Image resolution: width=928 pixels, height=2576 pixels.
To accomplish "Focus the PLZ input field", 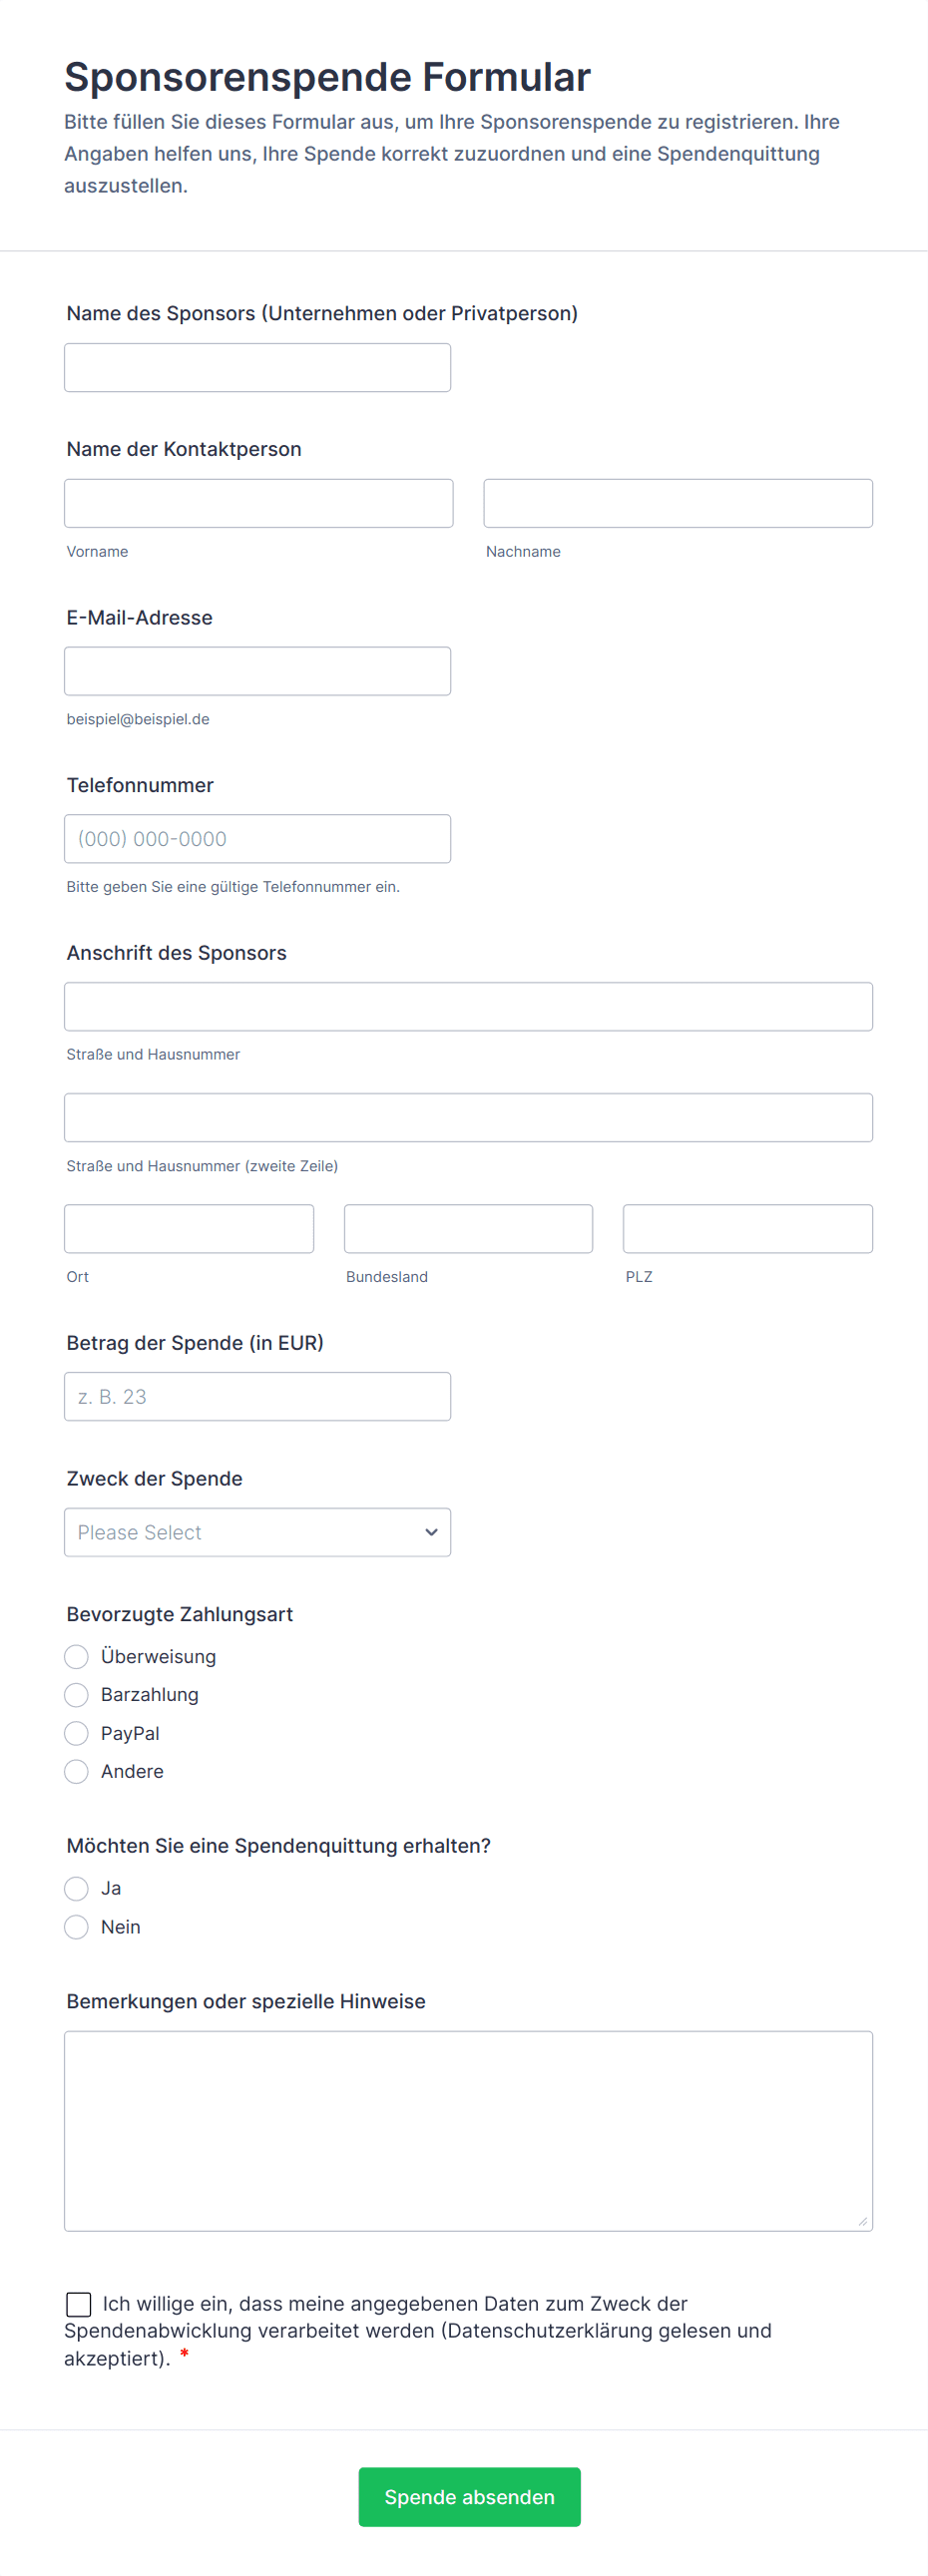I will pos(748,1229).
